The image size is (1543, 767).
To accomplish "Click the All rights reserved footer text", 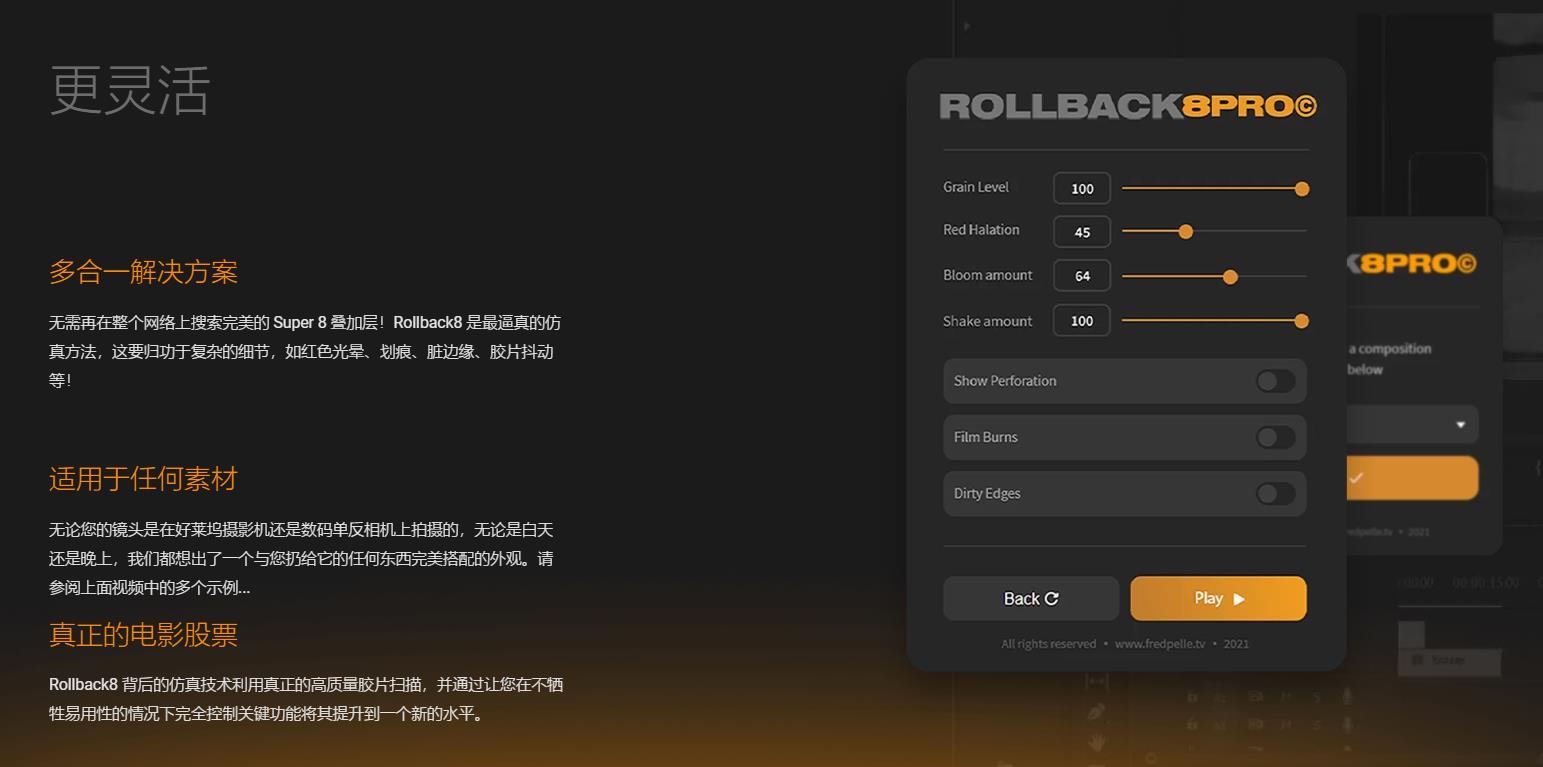I will (1049, 644).
